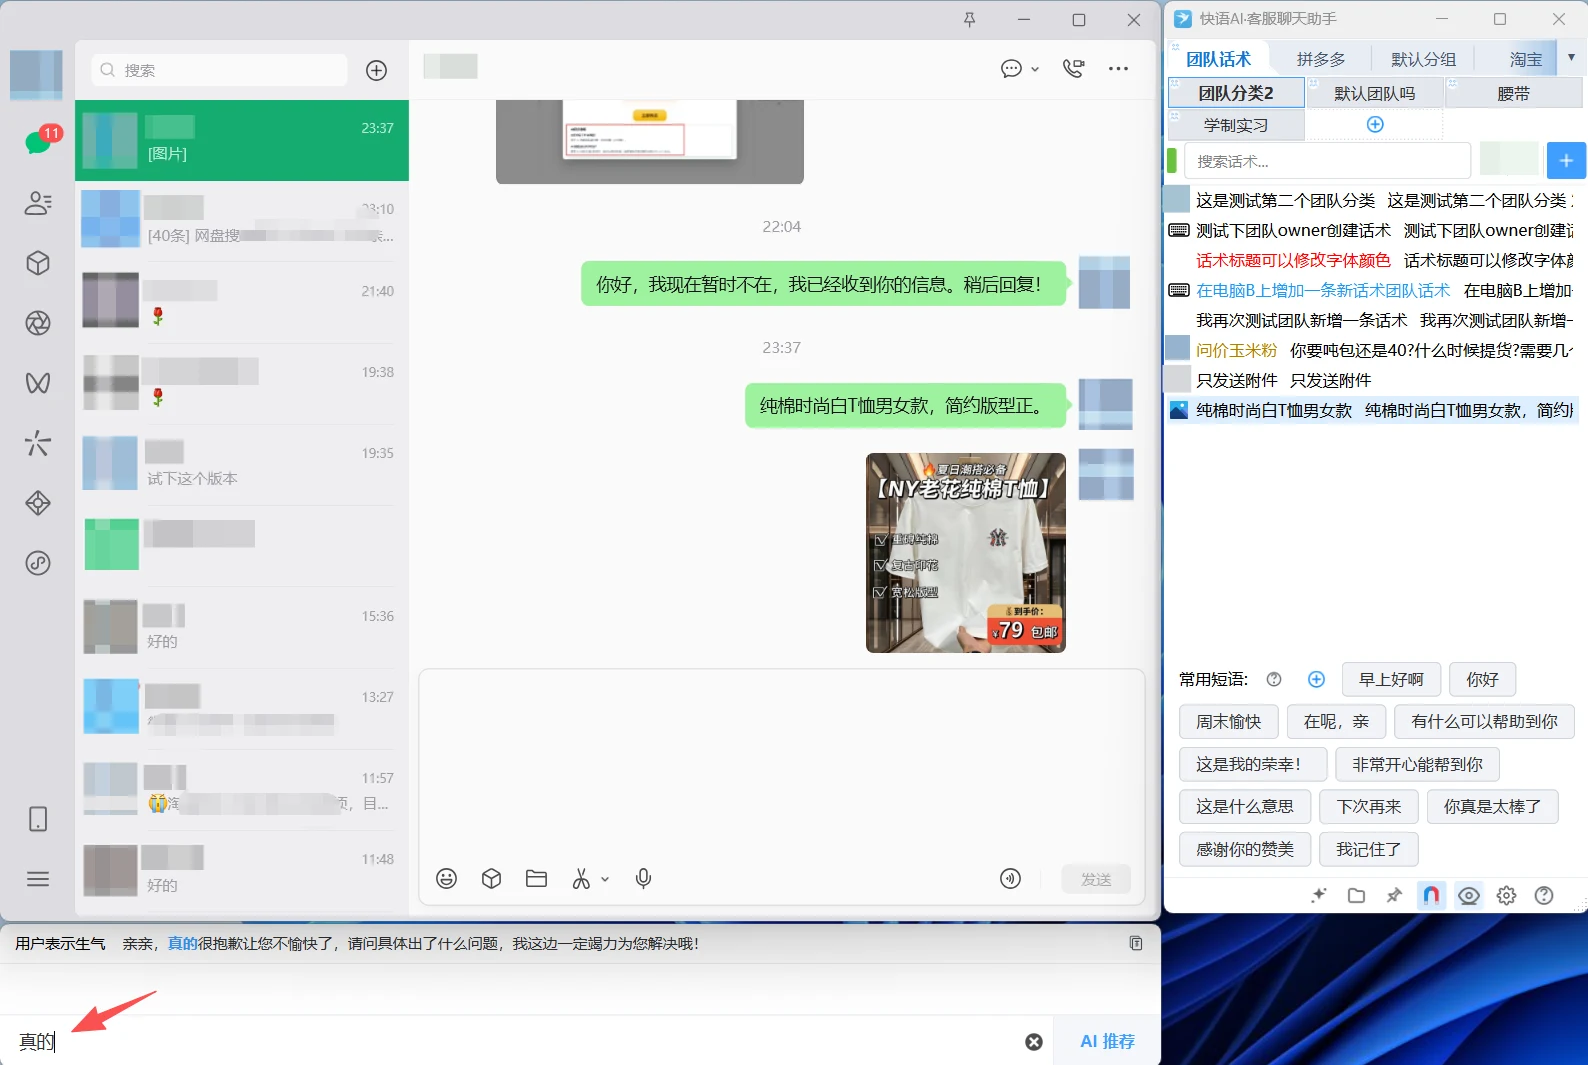The image size is (1588, 1065).
Task: Expand the screenshot options arrow next to scissors
Action: [x=605, y=880]
